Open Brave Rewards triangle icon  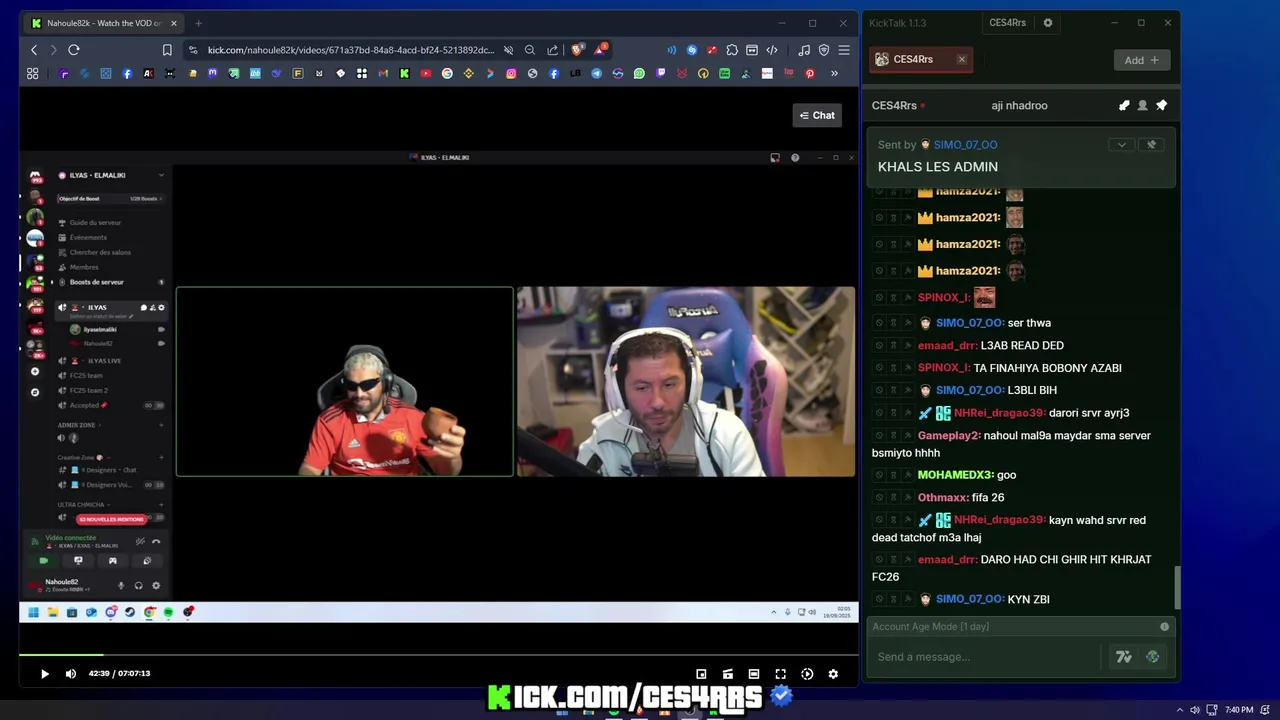pyautogui.click(x=601, y=49)
